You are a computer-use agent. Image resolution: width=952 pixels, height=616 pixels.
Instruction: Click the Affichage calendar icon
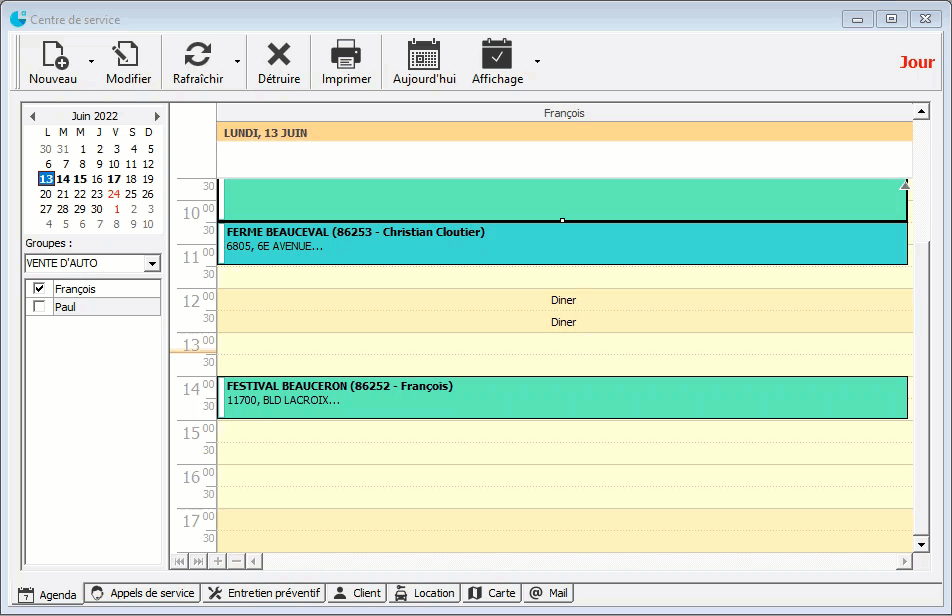[497, 55]
